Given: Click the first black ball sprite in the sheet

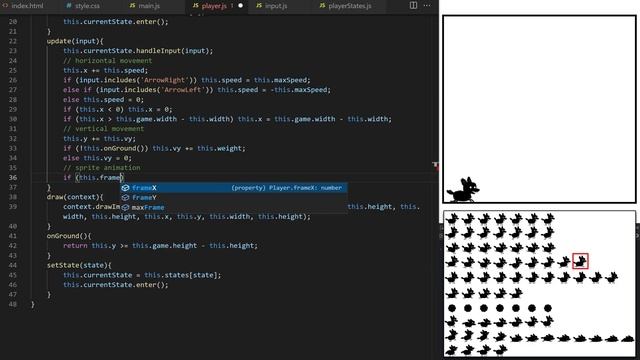Looking at the screenshot, I should coord(451,308).
